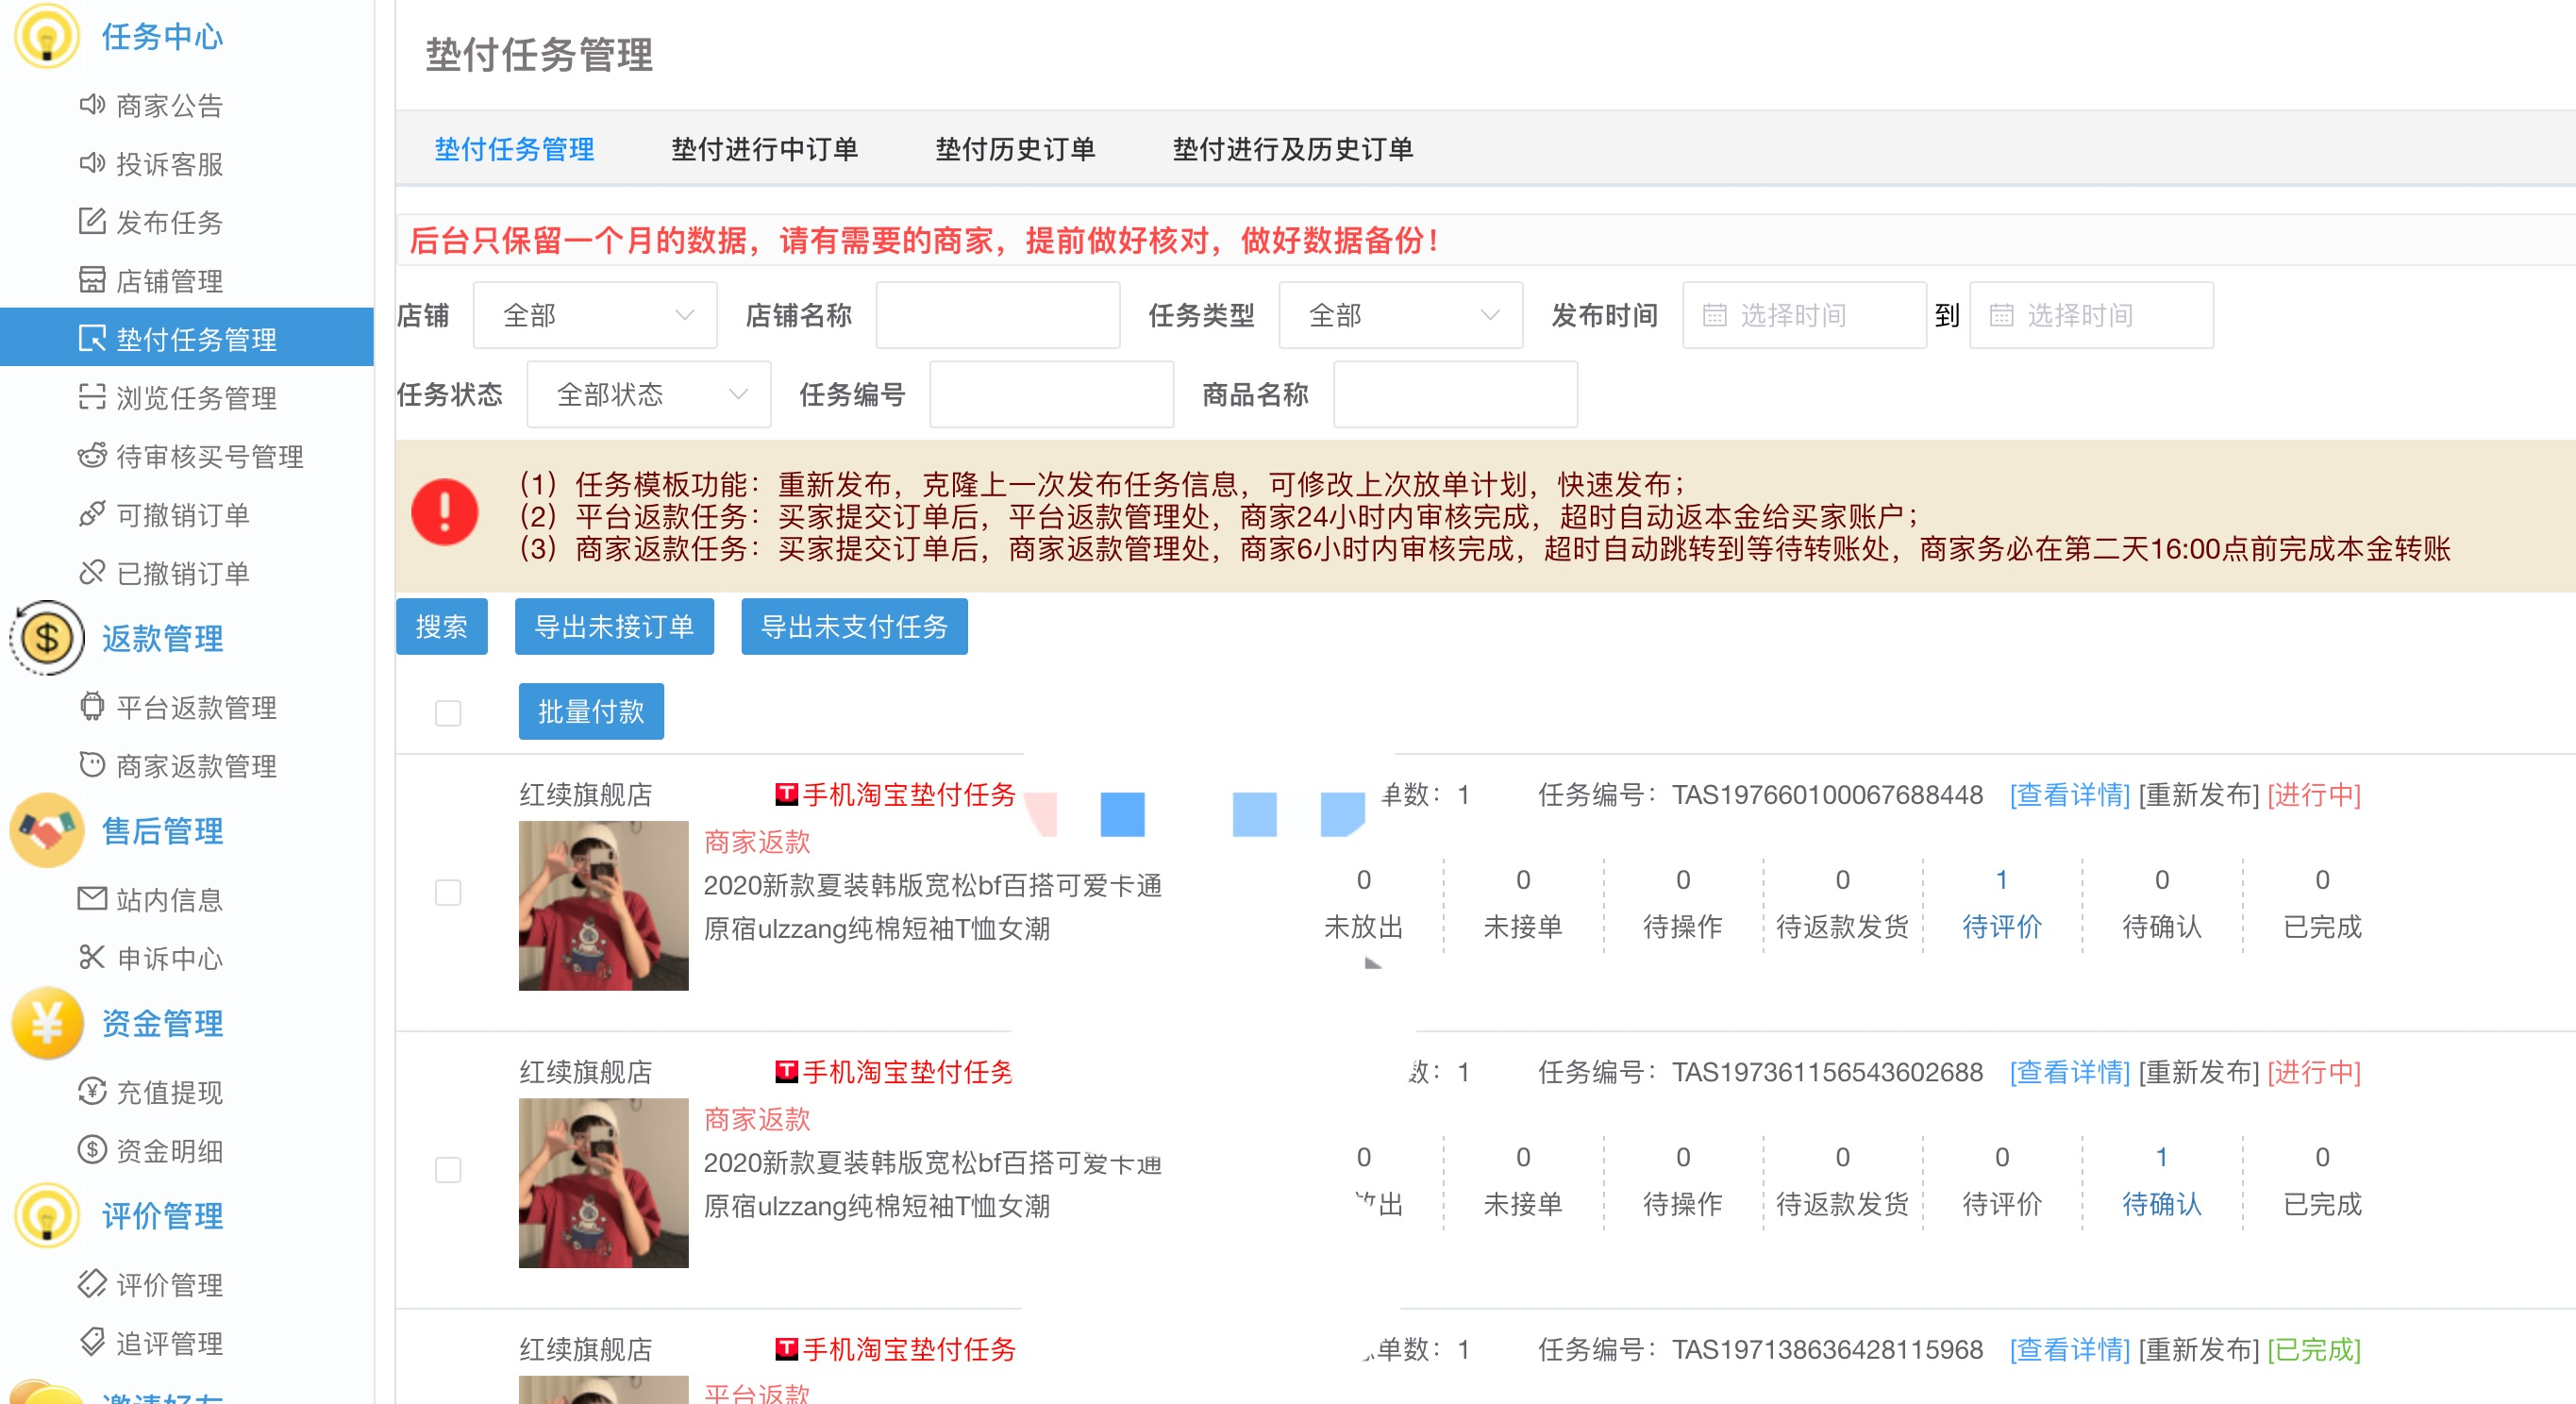Click the 申诉中心 scissors icon
This screenshot has height=1404, width=2576.
92,958
